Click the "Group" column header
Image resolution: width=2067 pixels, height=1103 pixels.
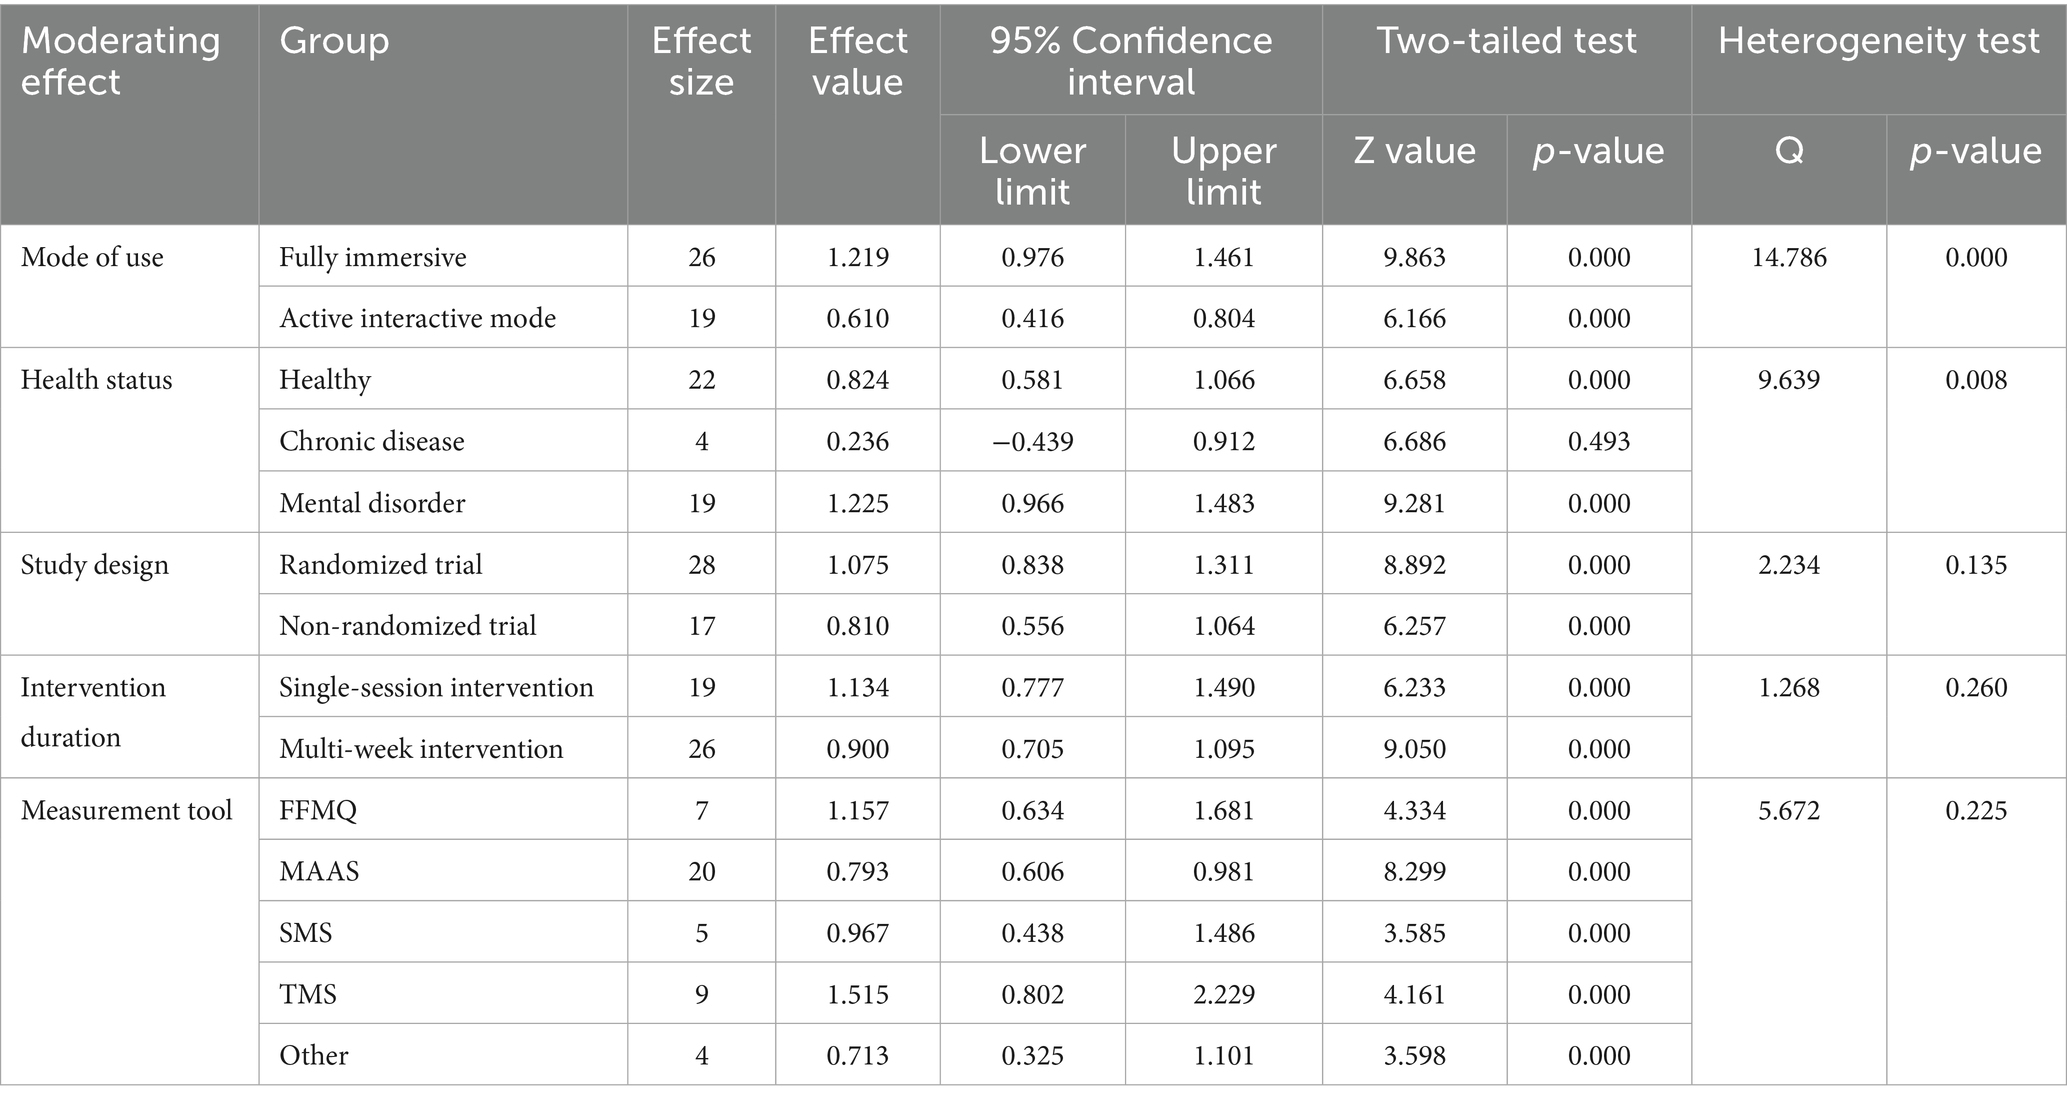334,41
